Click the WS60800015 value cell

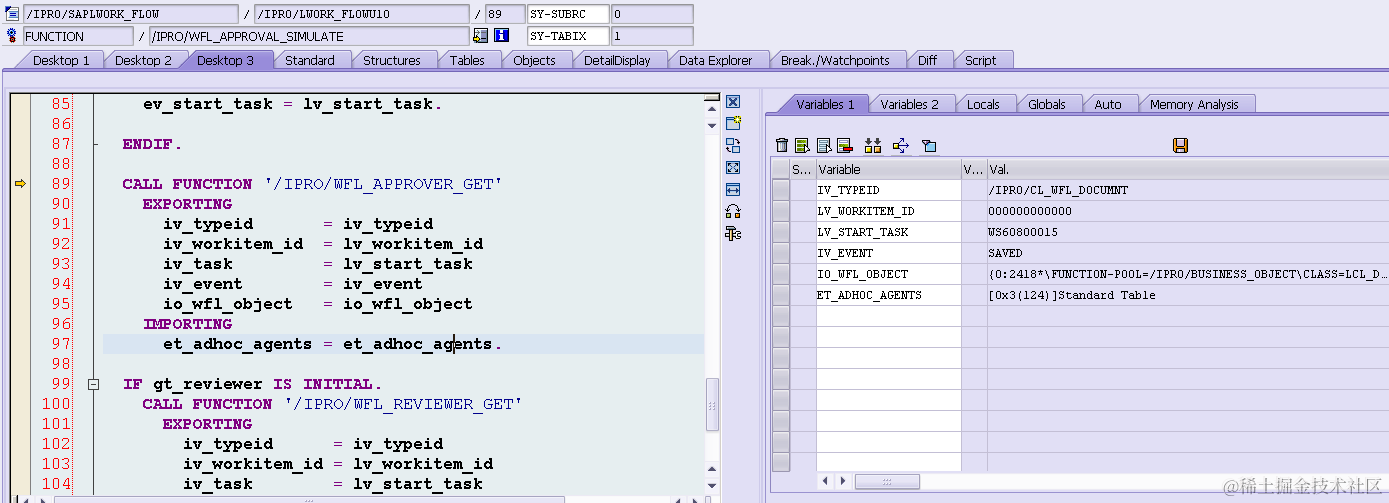pos(1188,232)
